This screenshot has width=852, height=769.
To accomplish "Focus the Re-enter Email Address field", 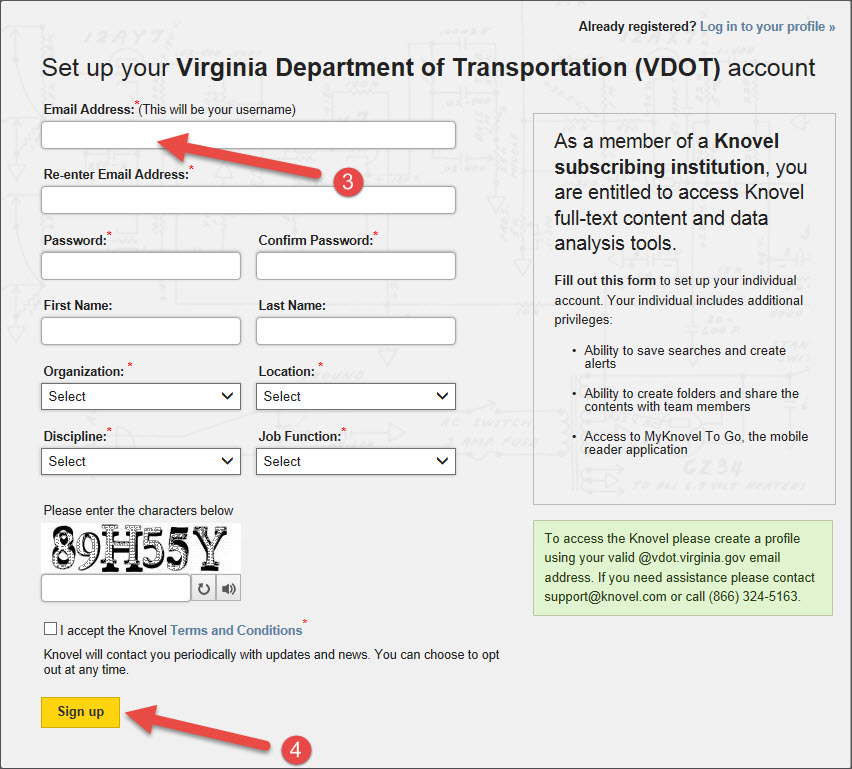I will (x=247, y=199).
